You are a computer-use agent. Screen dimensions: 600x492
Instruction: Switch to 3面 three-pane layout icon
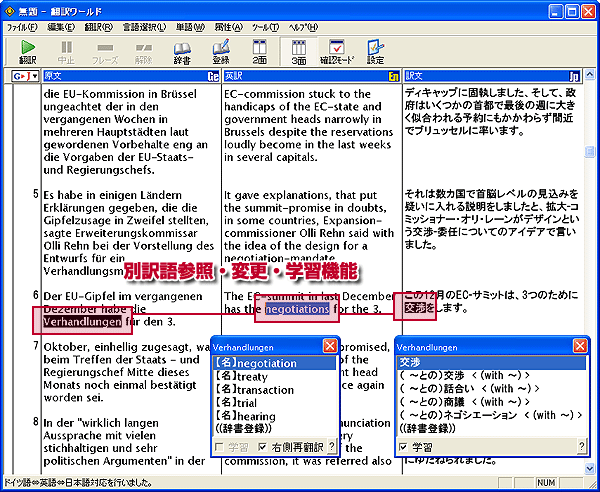coord(299,52)
